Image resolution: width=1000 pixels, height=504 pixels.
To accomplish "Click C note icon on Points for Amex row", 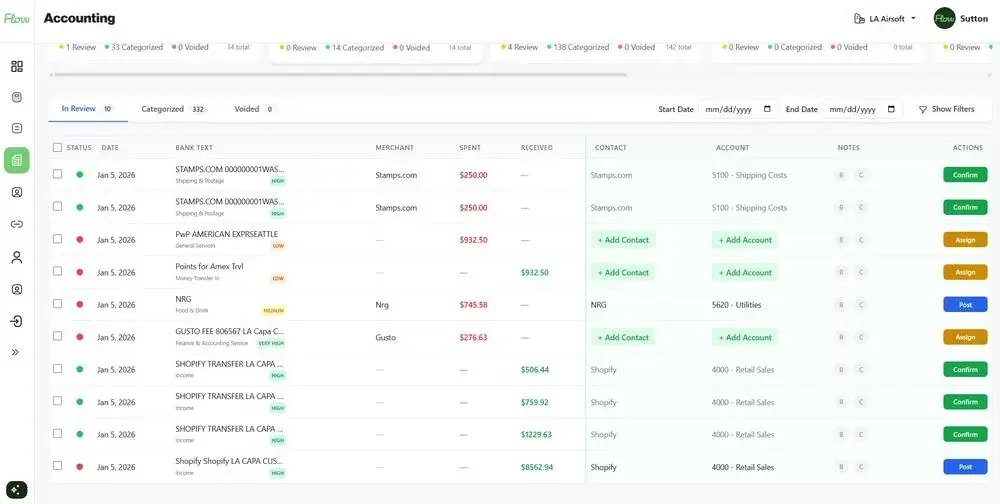I will [860, 272].
